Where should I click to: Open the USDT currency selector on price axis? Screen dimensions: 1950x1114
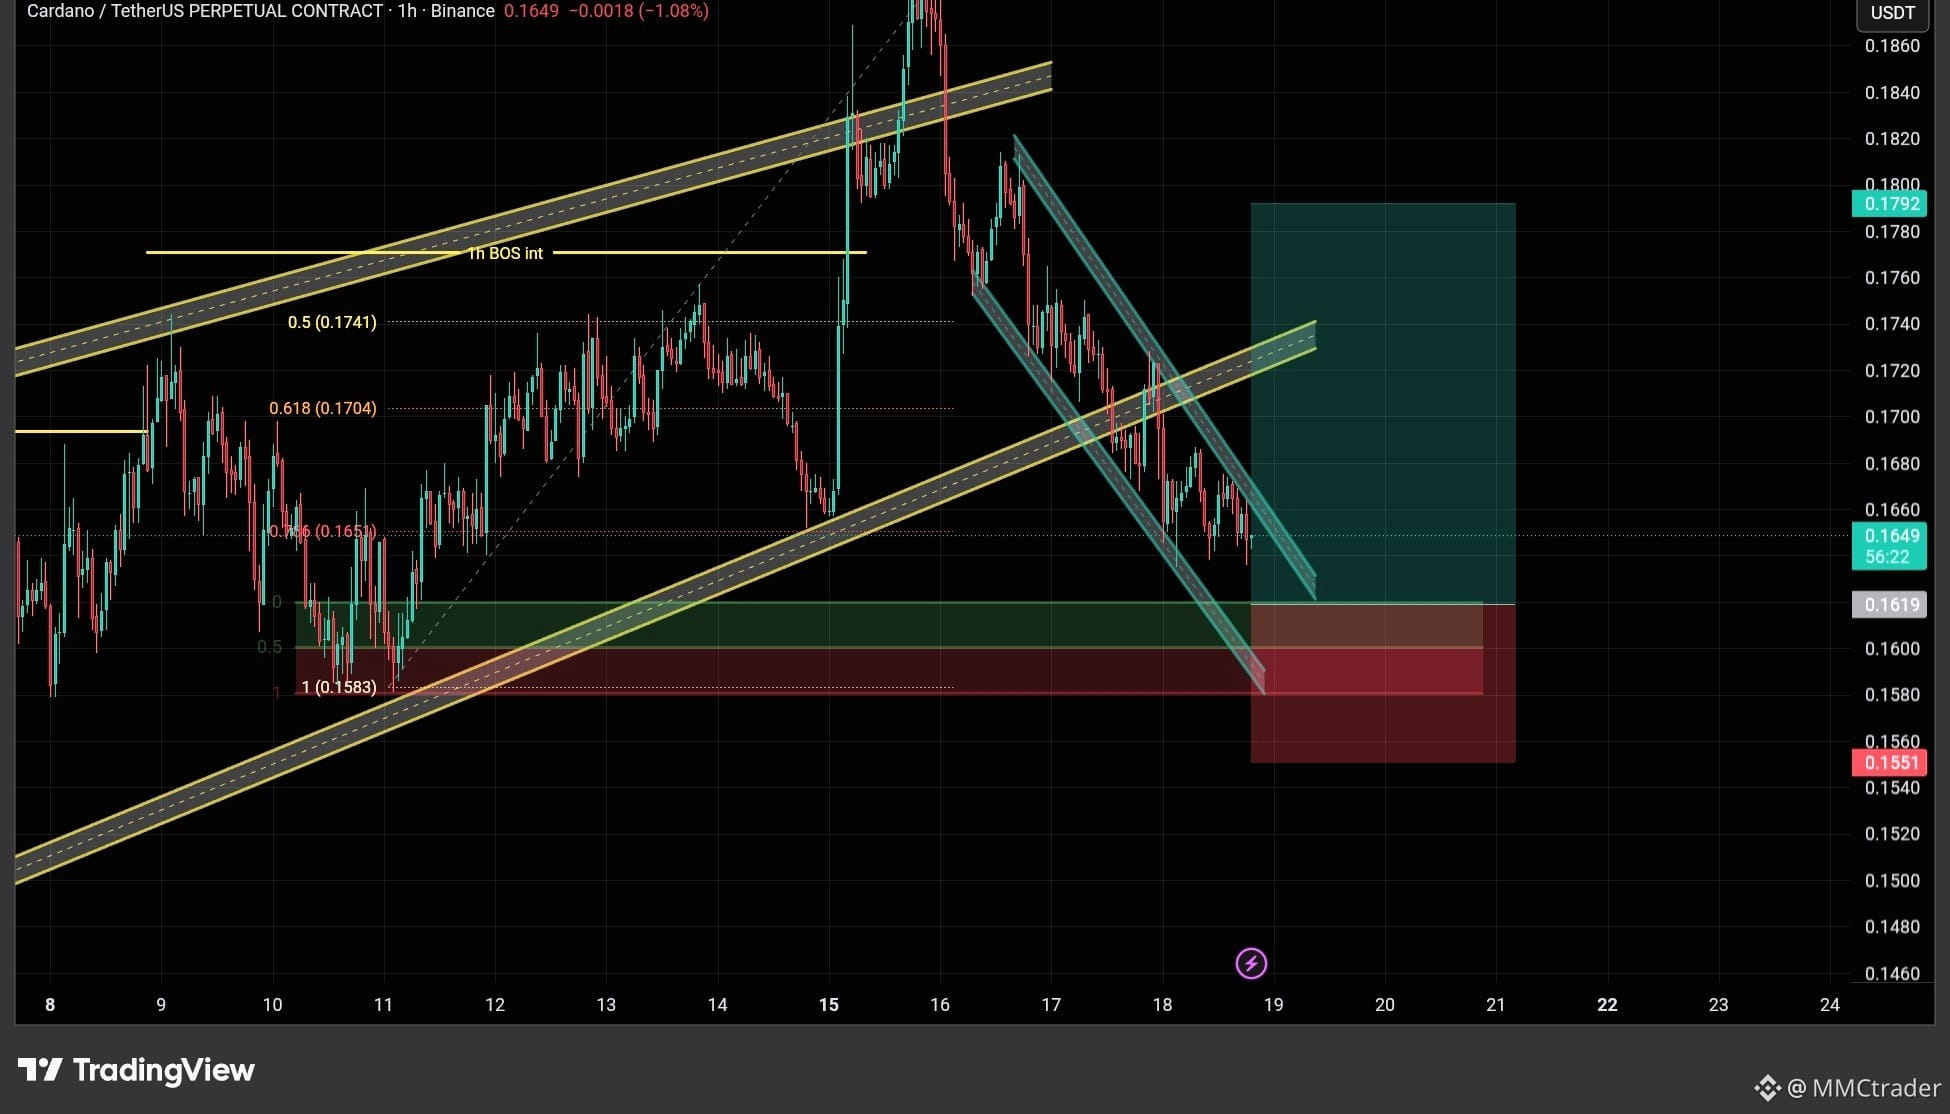point(1892,13)
